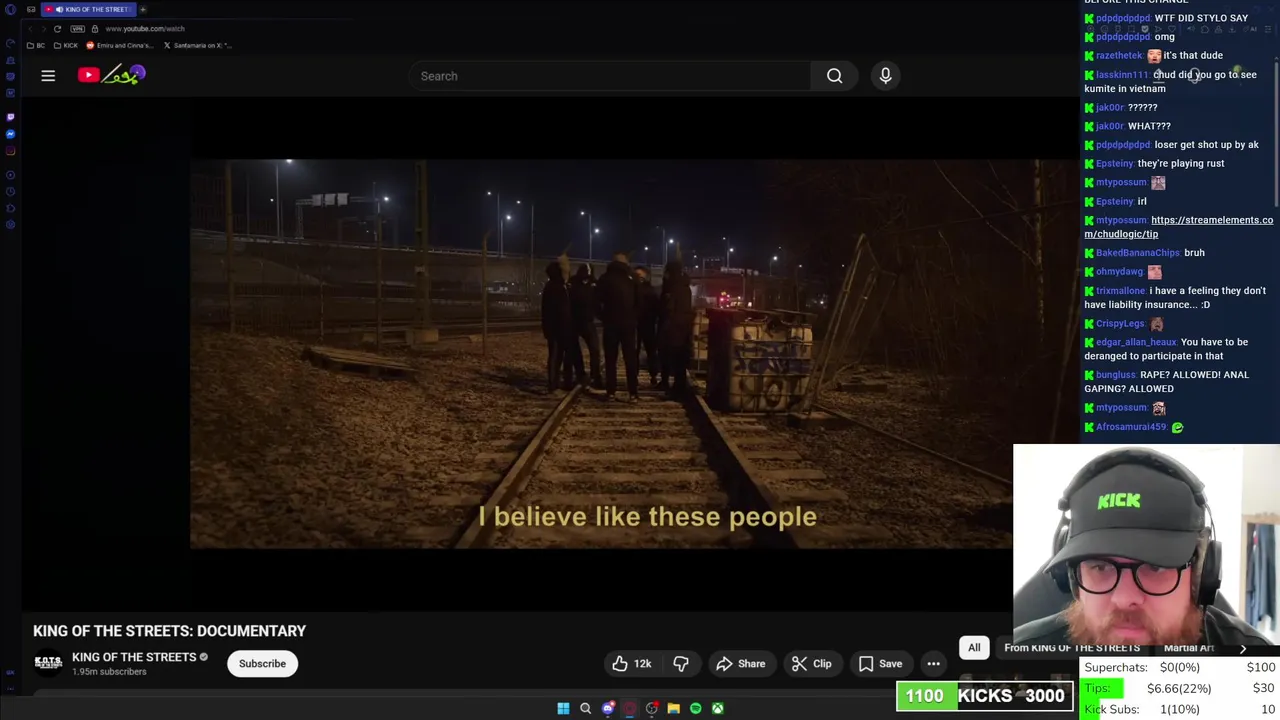The image size is (1280, 720).
Task: Click username BakedBananaChips in chat
Action: pos(1138,253)
